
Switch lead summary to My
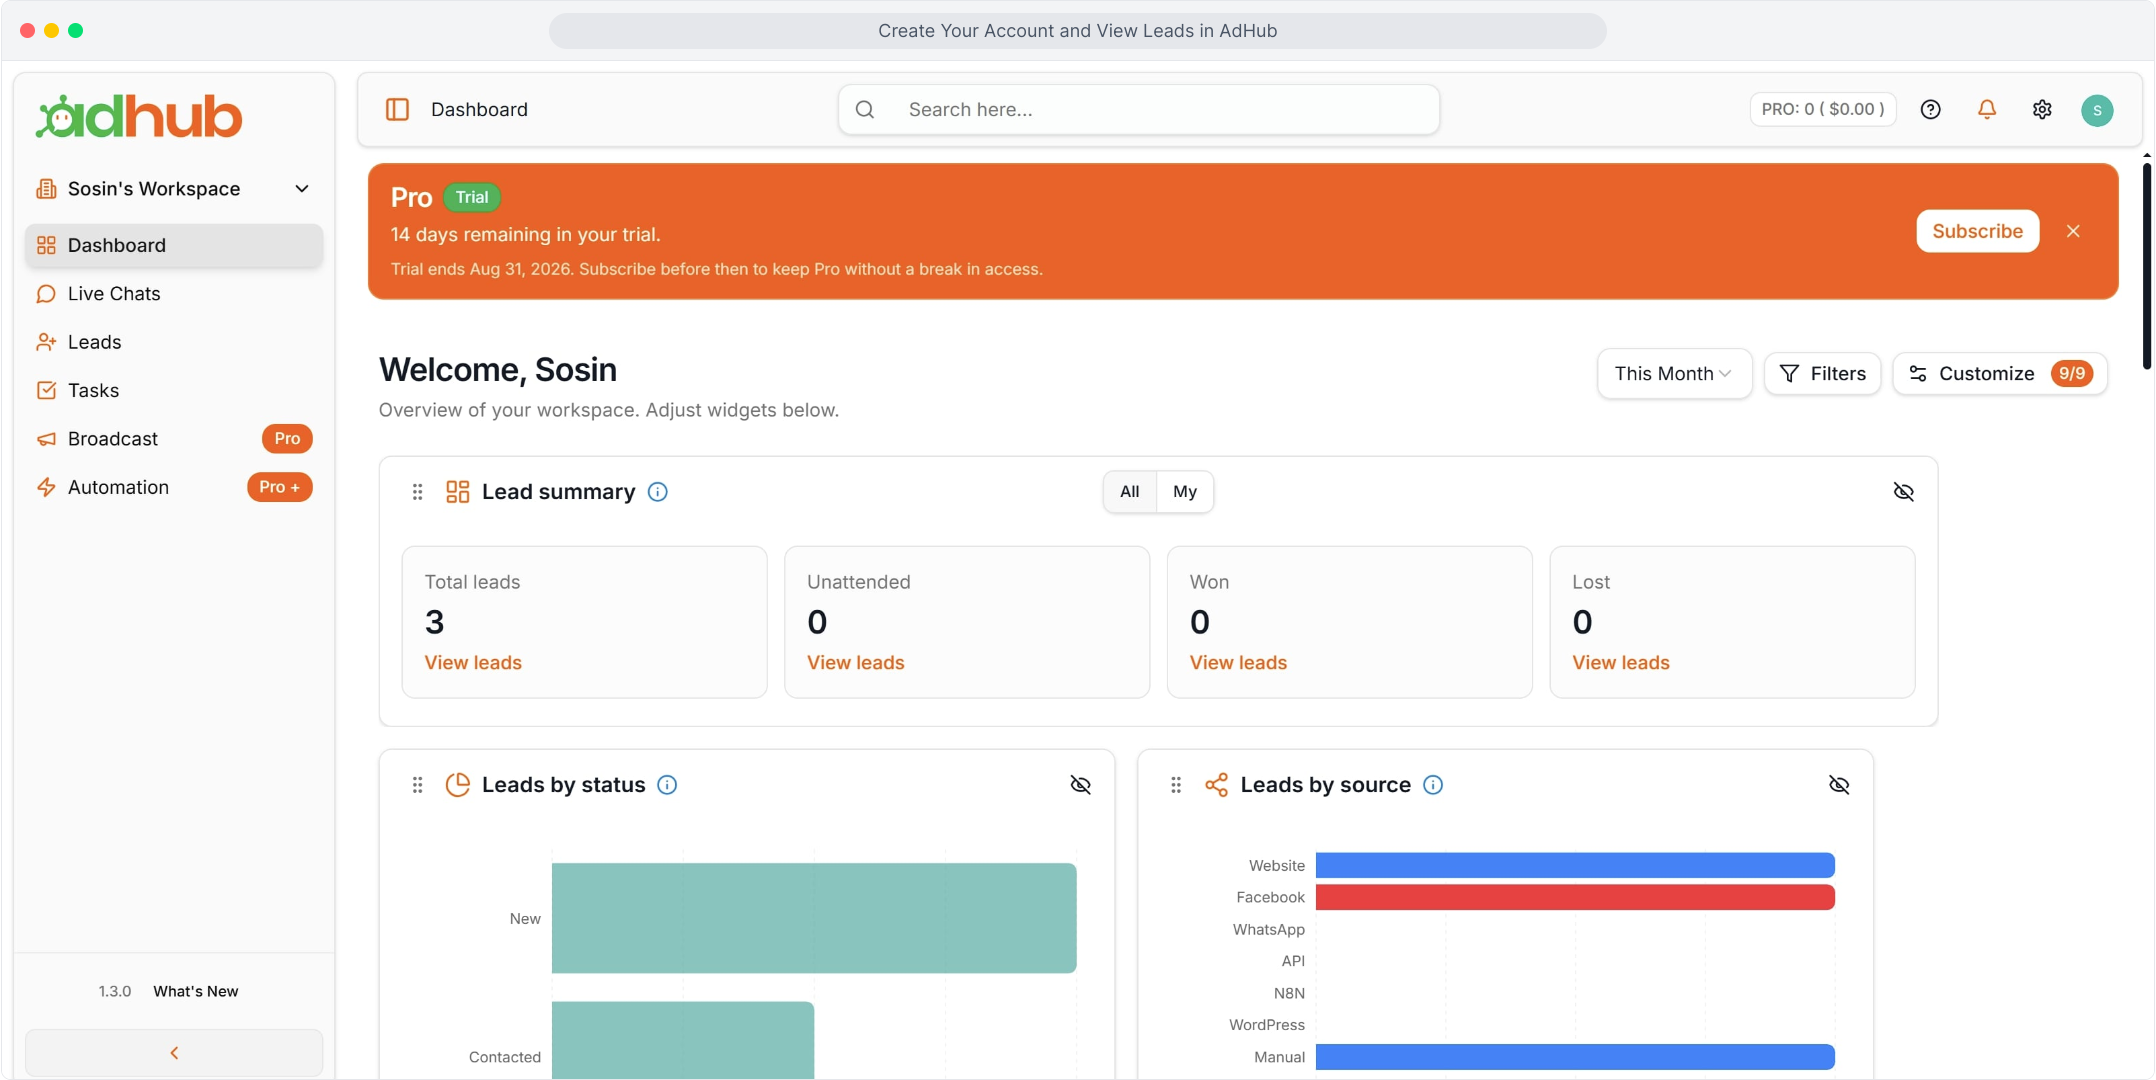1185,492
